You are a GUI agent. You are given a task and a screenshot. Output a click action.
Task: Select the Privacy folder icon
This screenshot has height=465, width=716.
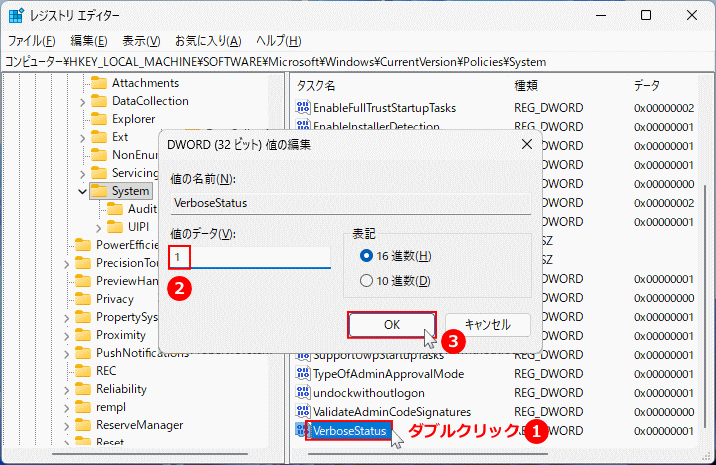[x=83, y=299]
